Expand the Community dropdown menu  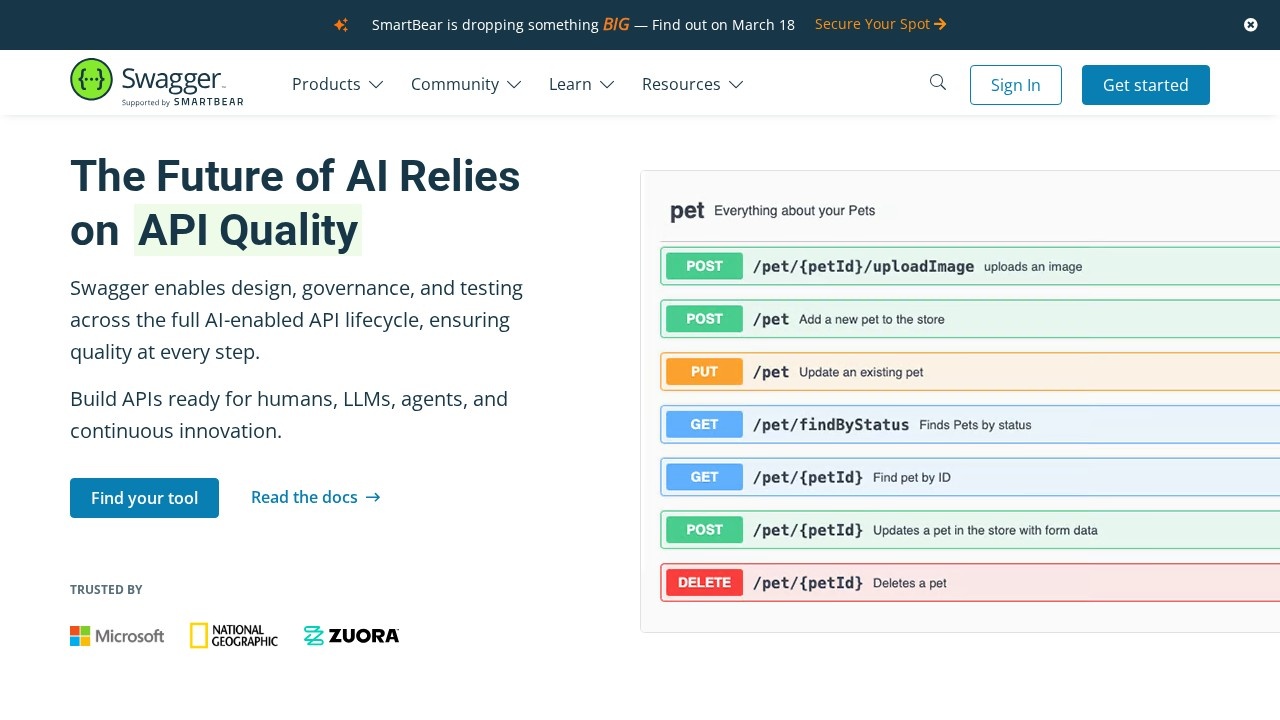tap(465, 85)
